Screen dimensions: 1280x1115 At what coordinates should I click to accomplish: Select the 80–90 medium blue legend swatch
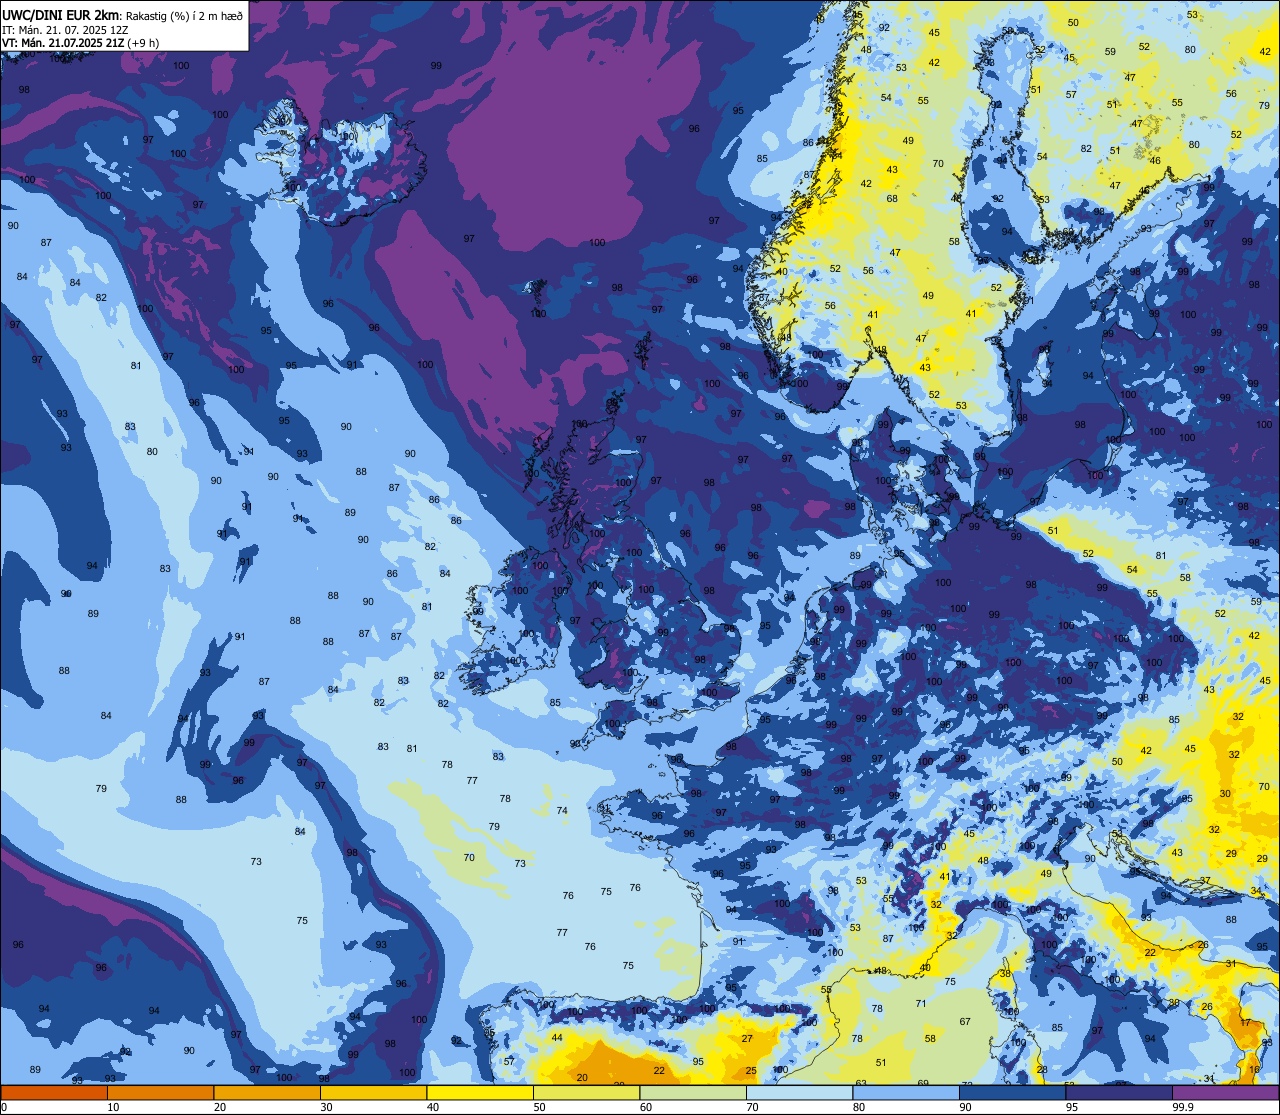(906, 1092)
